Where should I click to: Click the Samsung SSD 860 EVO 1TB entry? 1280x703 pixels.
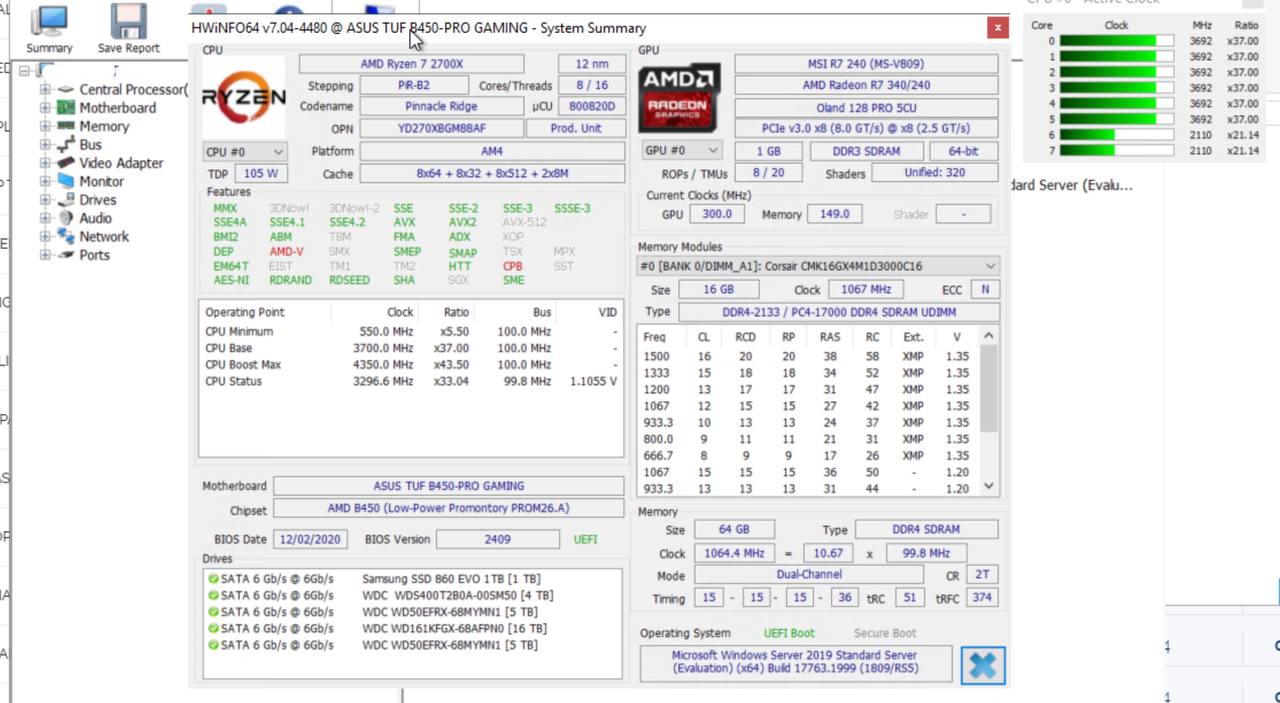(451, 579)
